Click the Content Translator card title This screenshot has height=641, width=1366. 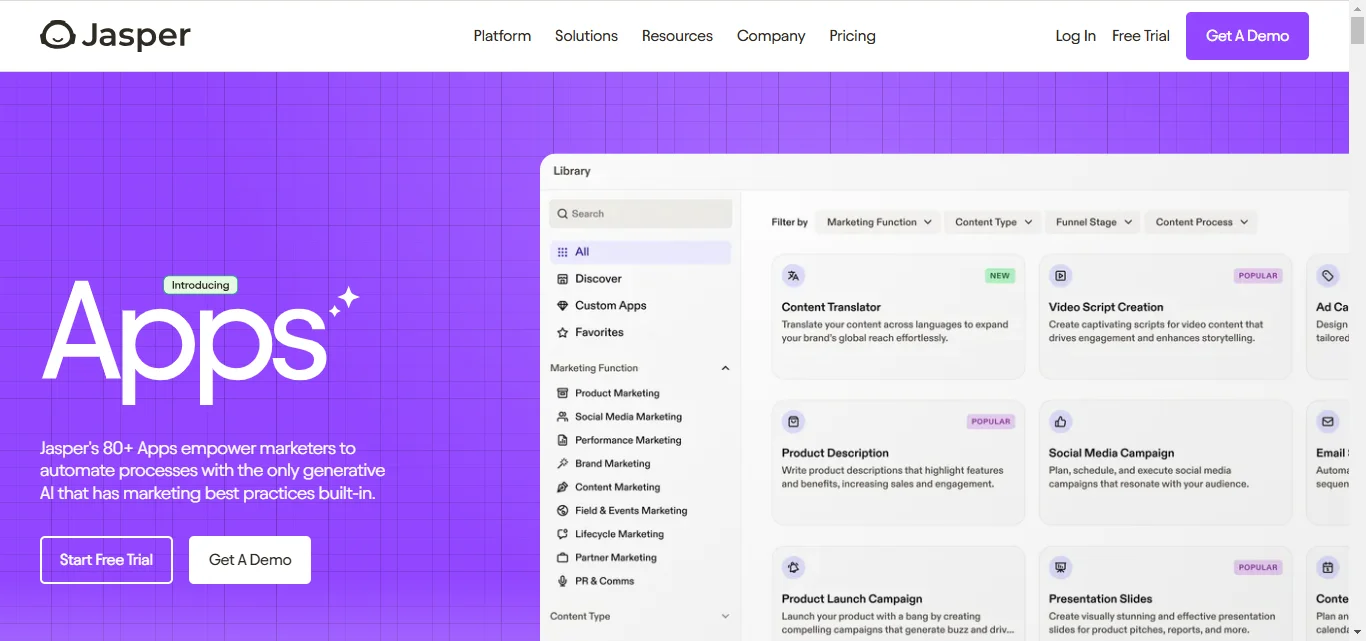(831, 307)
